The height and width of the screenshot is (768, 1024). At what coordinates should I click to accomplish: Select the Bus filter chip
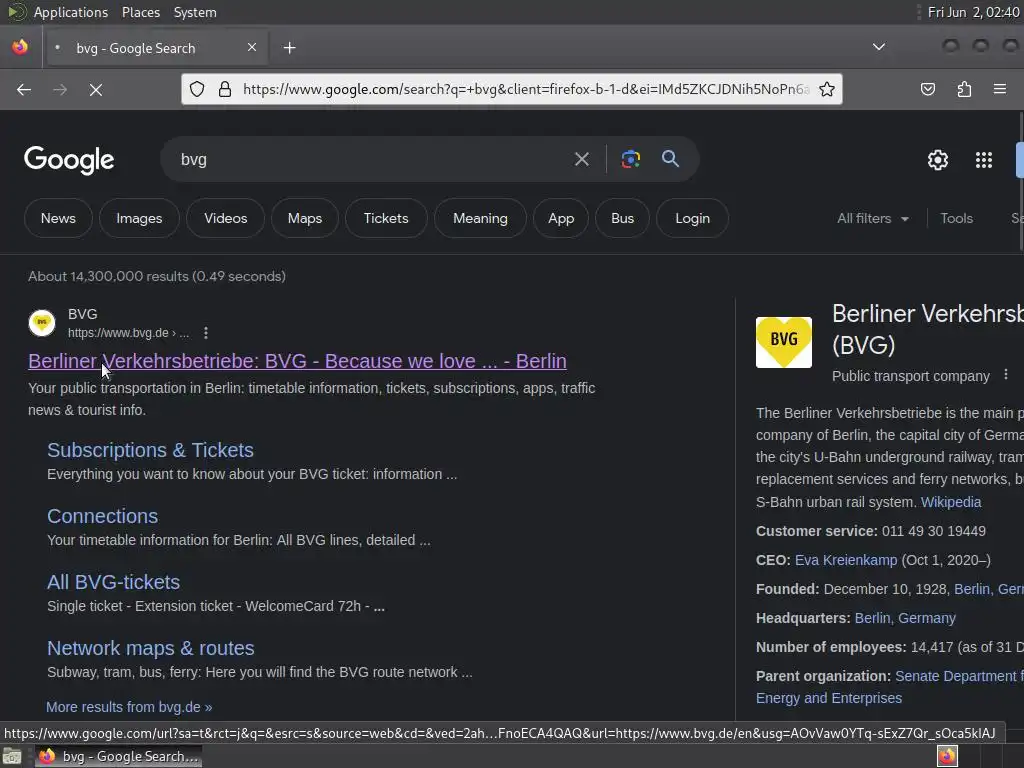coord(622,218)
